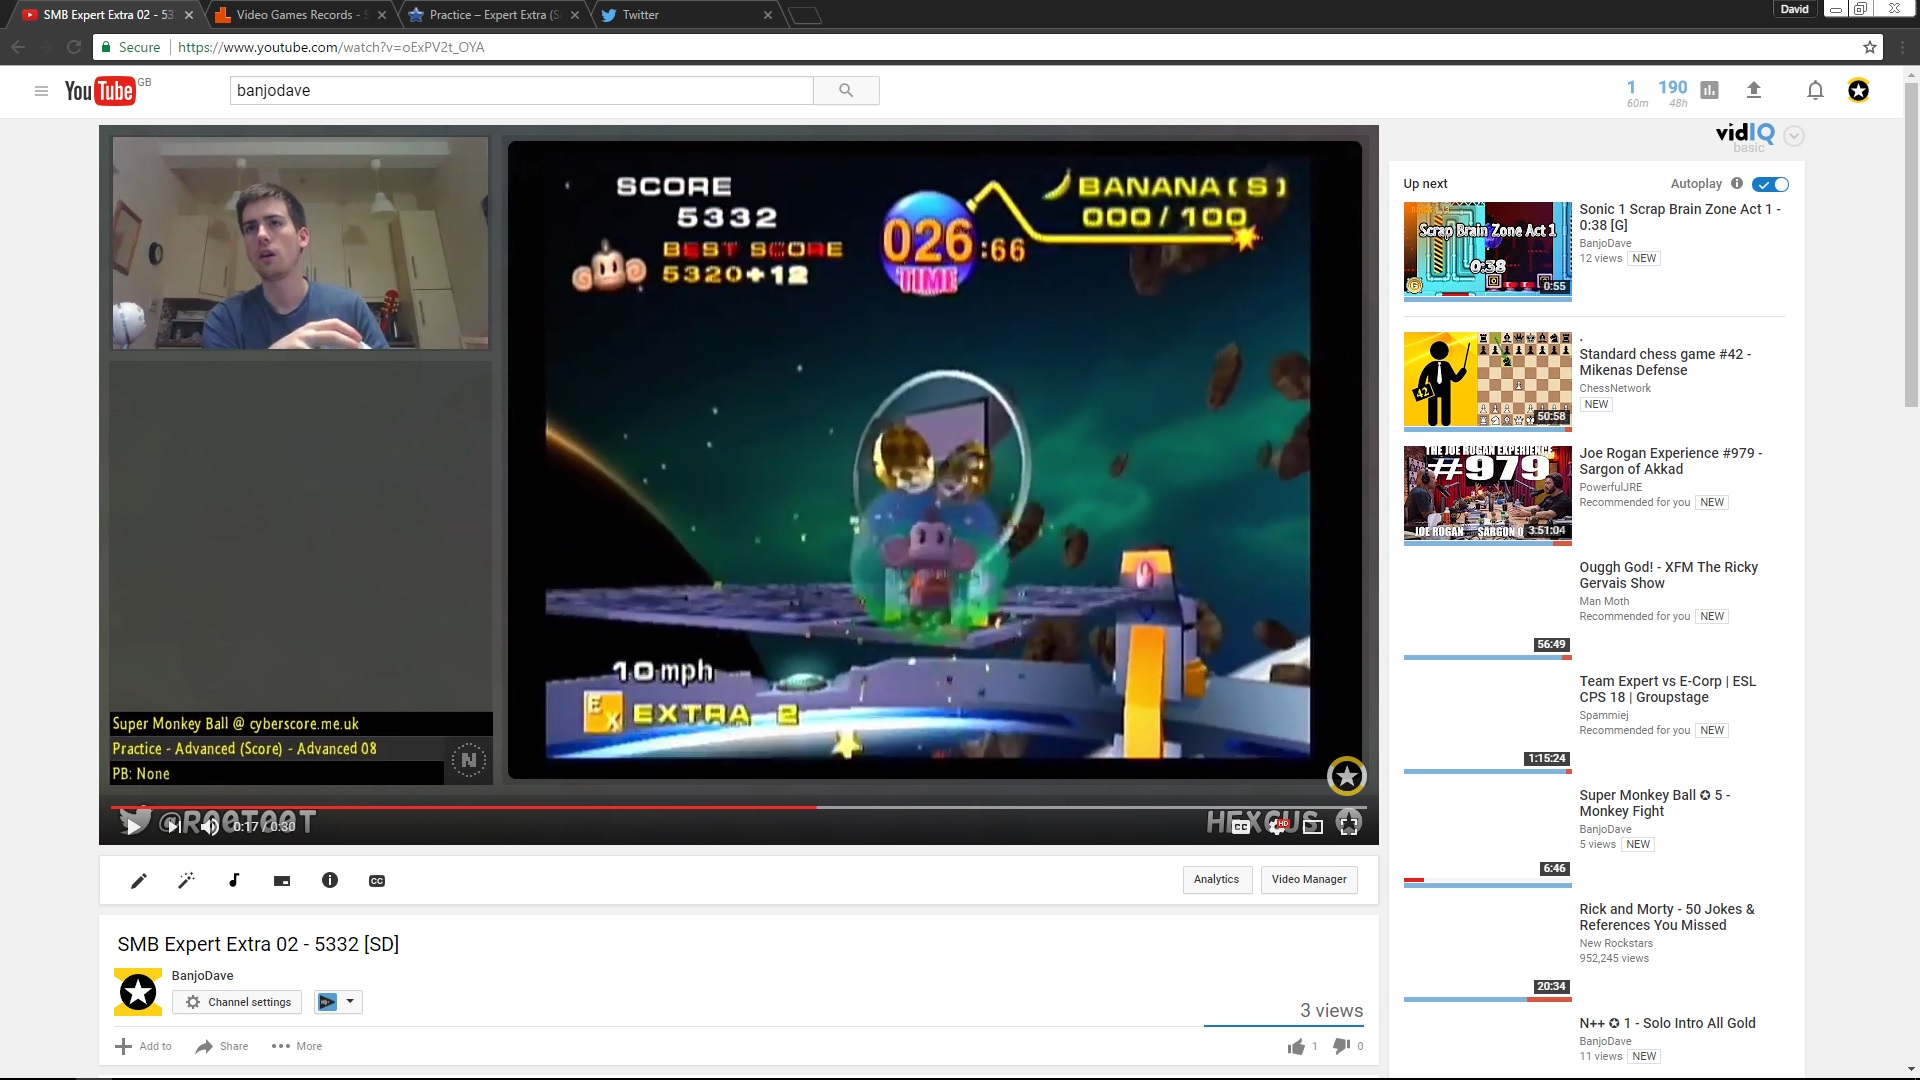This screenshot has width=1920, height=1080.
Task: Open Video Manager
Action: [x=1308, y=879]
